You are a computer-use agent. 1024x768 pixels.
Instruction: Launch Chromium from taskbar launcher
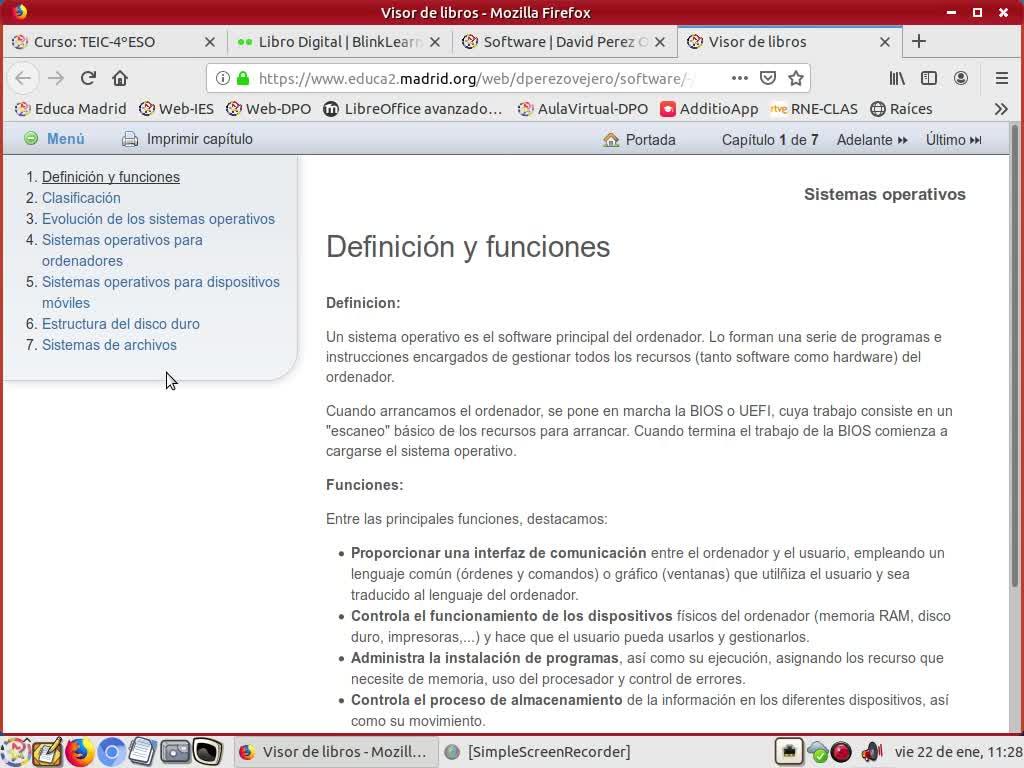point(111,752)
